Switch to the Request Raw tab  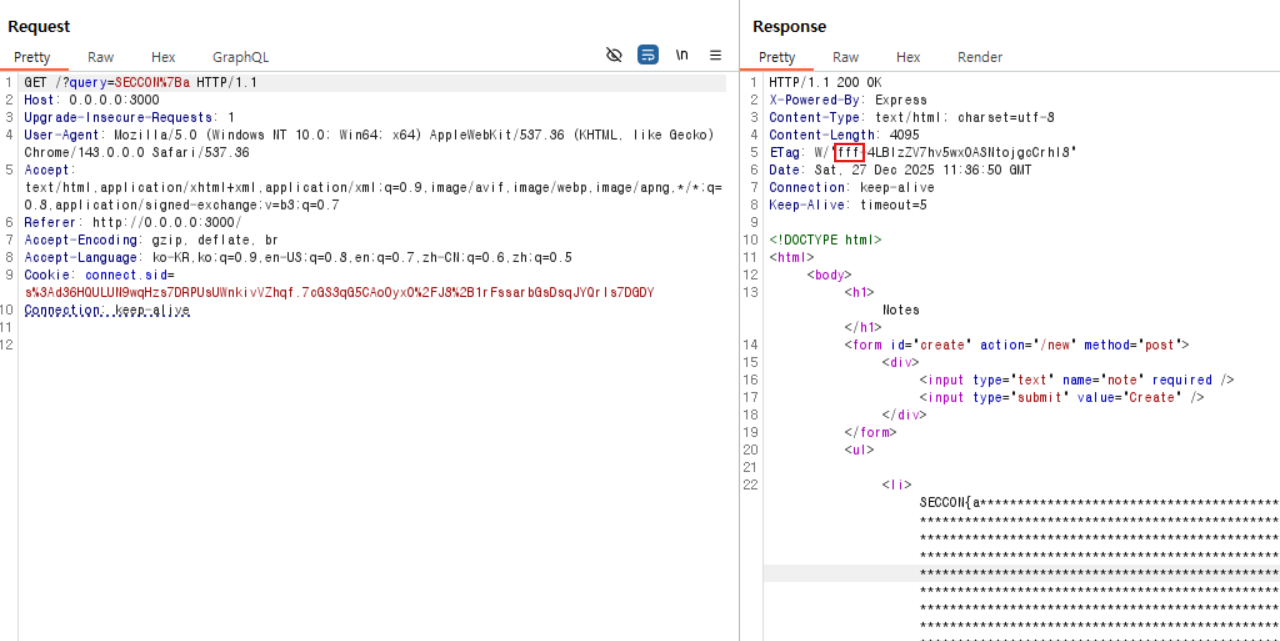[100, 57]
